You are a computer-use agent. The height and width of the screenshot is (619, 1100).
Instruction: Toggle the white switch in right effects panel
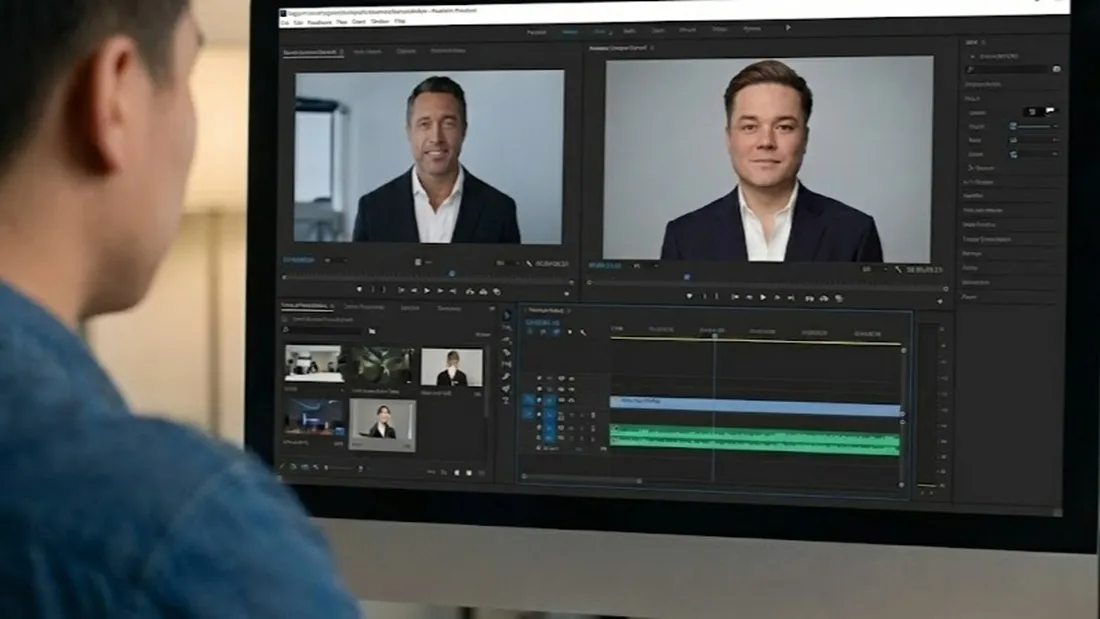pos(1050,111)
